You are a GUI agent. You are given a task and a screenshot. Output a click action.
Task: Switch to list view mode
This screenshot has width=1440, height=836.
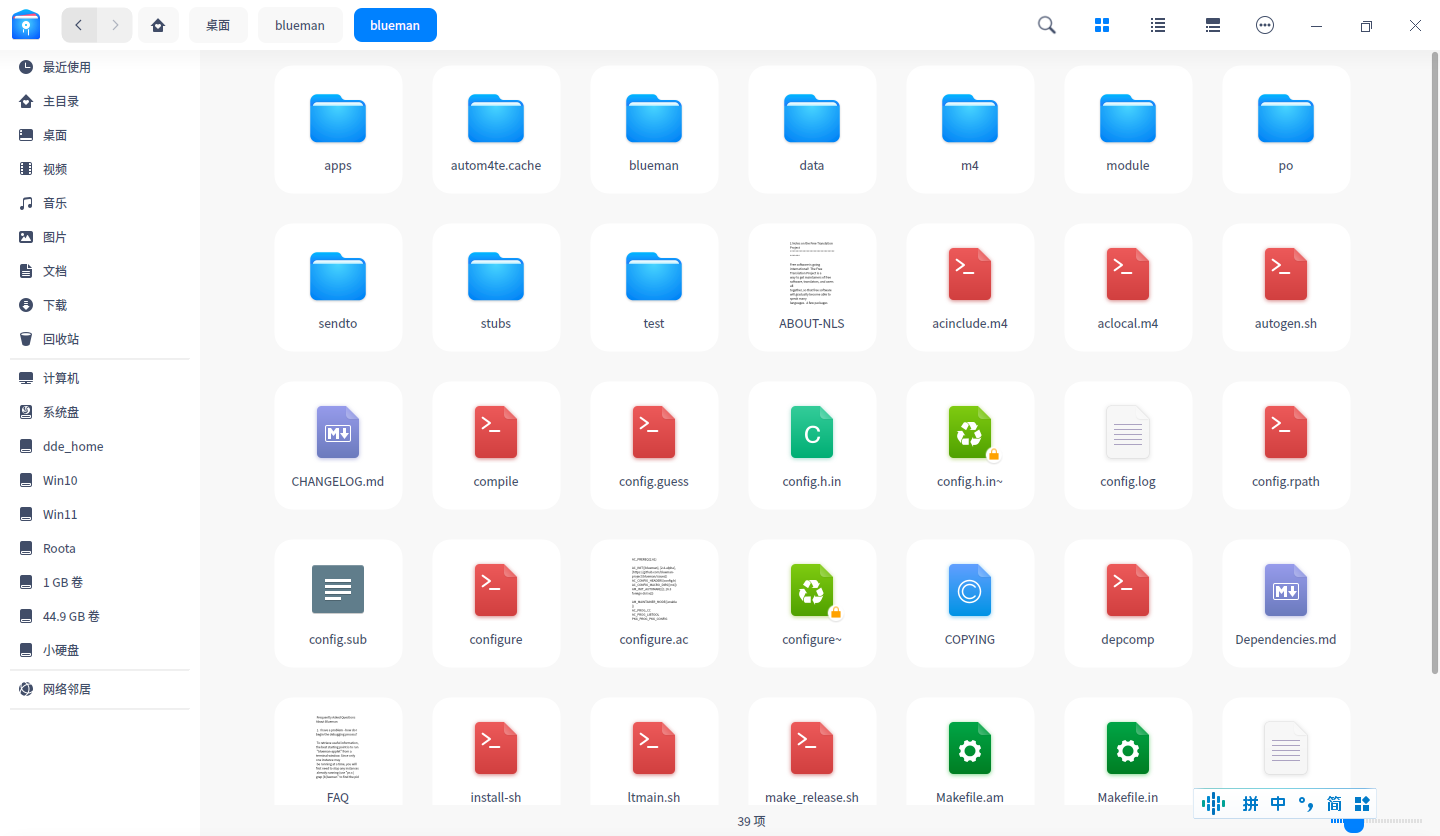tap(1158, 25)
